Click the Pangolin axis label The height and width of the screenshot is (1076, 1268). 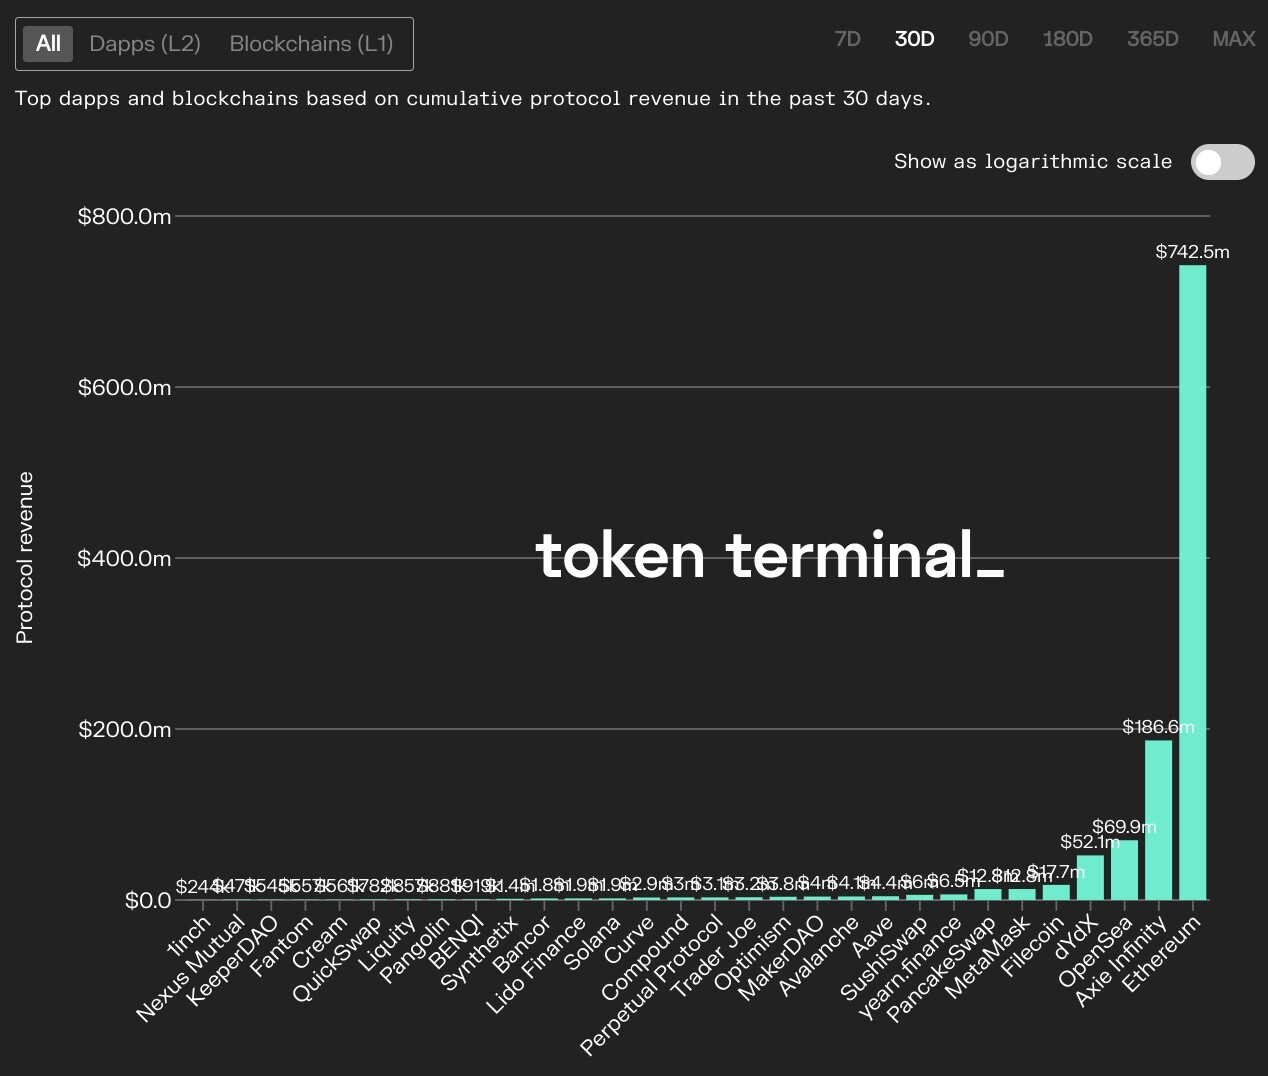(415, 949)
